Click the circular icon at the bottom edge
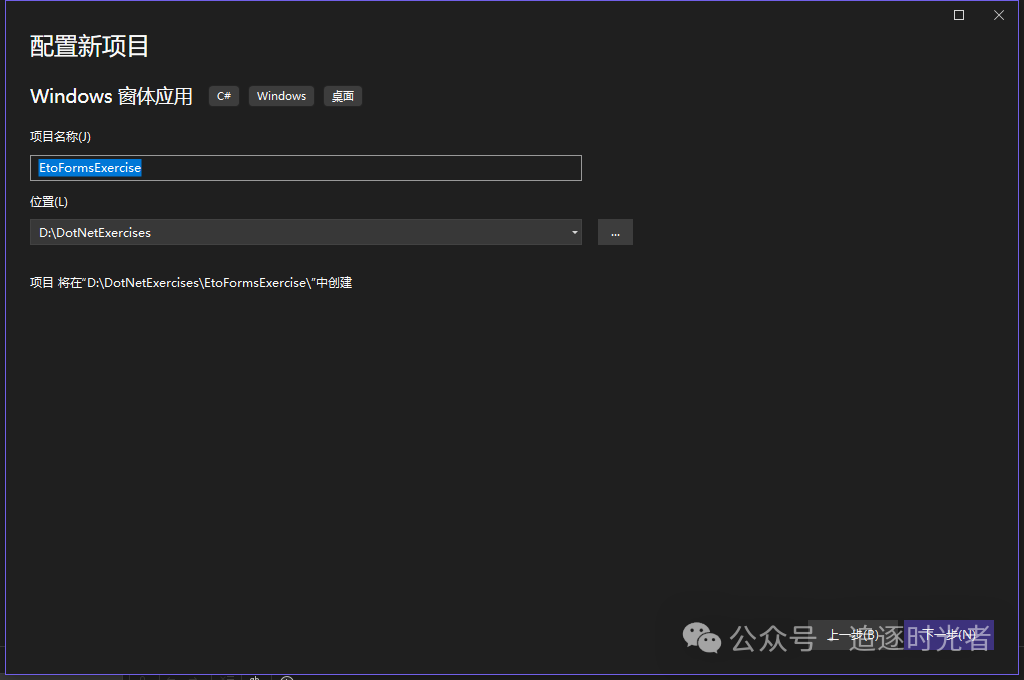The height and width of the screenshot is (680, 1024). tap(286, 678)
